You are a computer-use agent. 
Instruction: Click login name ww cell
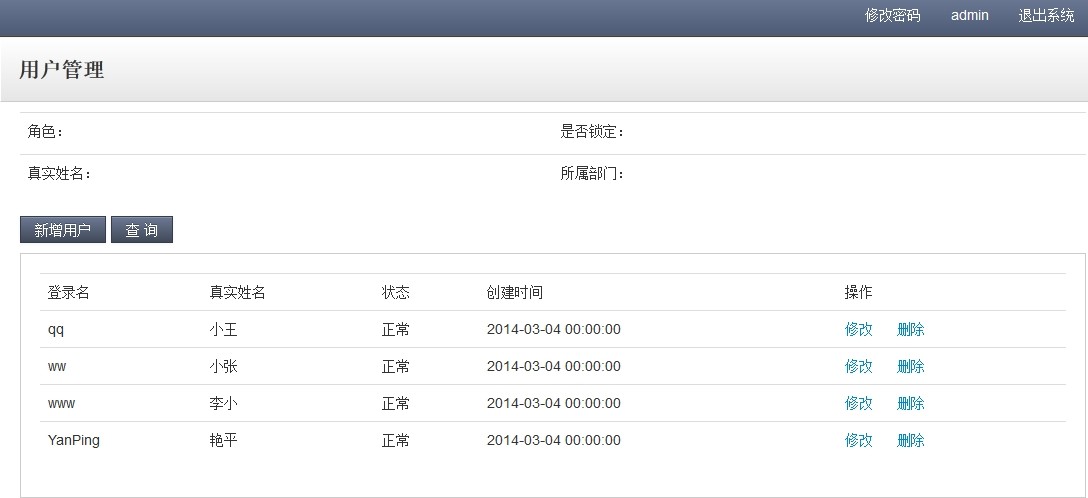[x=57, y=366]
